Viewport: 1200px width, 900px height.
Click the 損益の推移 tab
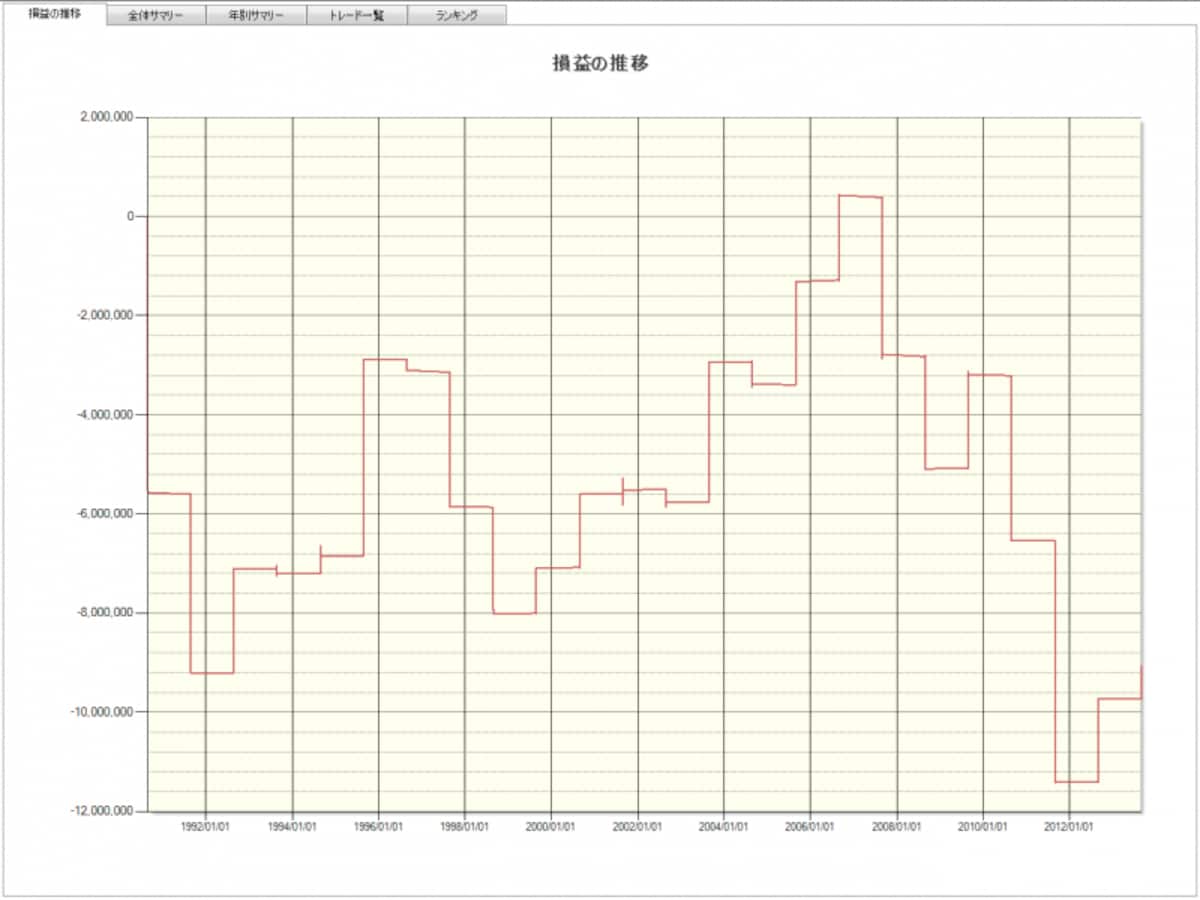click(x=54, y=14)
